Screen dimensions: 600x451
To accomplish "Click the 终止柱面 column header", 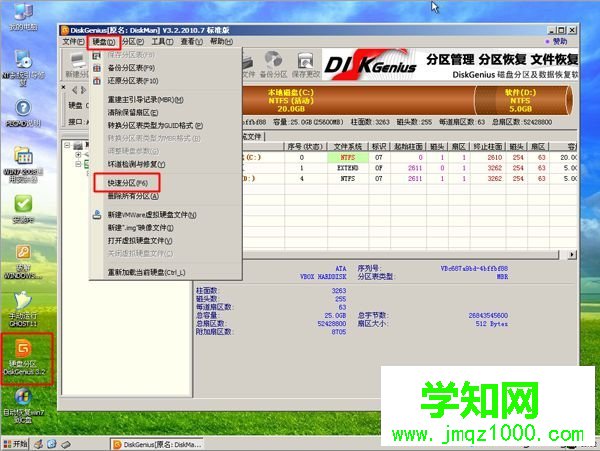I will [488, 147].
